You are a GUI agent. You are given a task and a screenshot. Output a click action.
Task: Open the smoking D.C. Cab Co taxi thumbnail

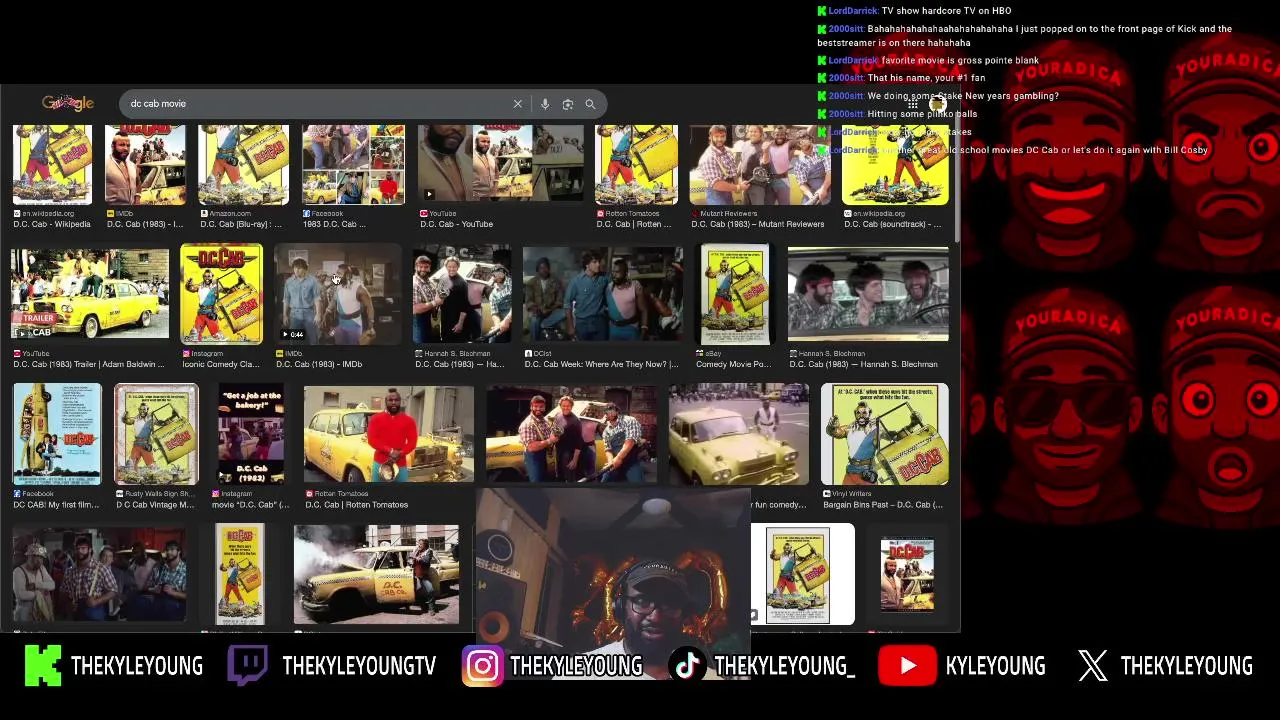[x=377, y=574]
